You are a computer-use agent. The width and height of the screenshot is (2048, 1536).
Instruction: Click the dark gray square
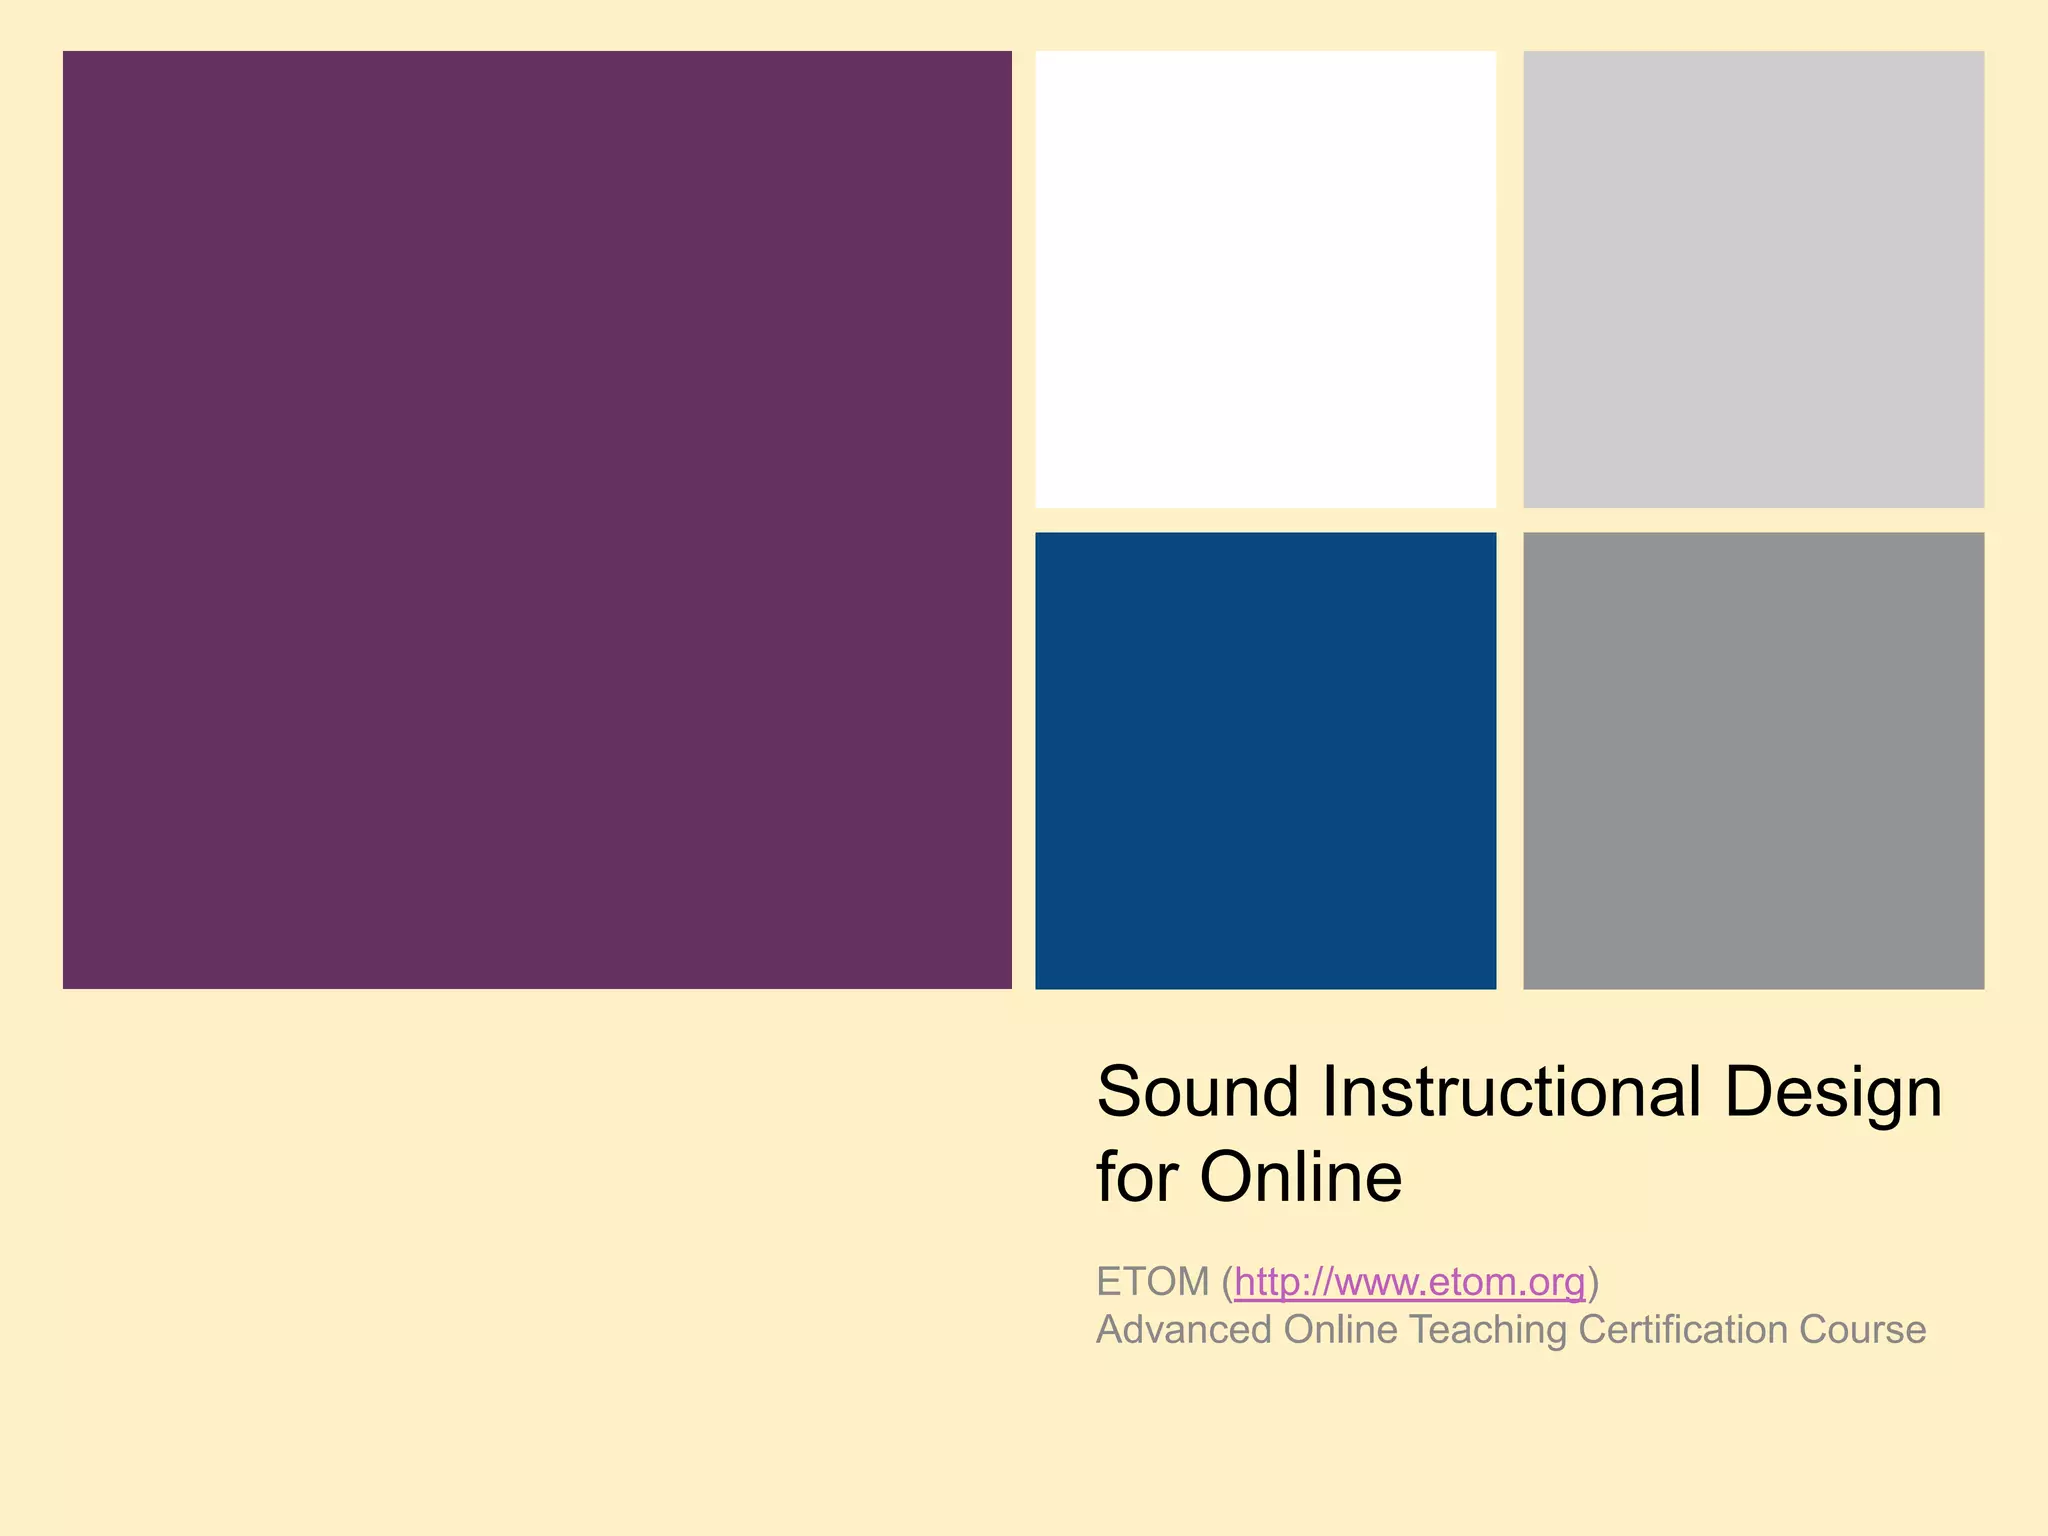(x=1753, y=760)
